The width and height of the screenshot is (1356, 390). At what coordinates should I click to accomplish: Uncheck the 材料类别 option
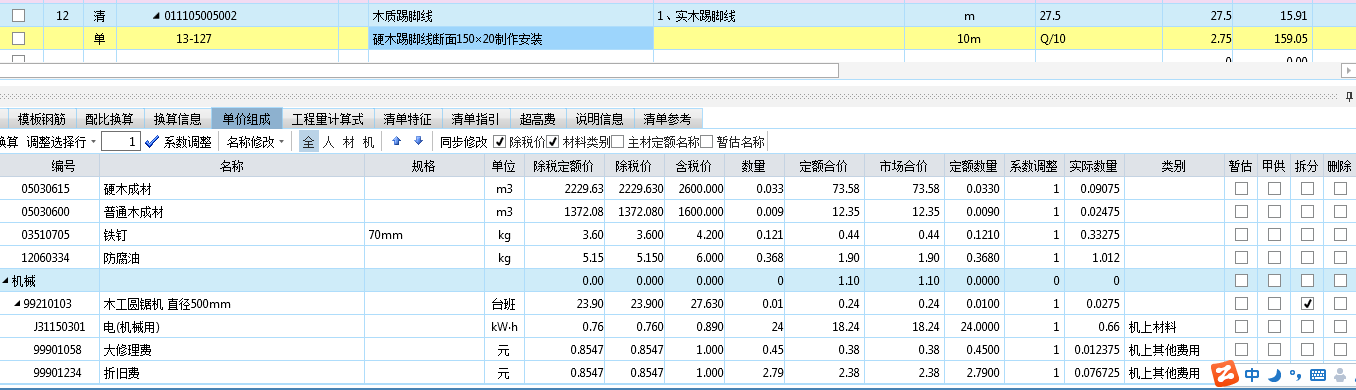552,142
